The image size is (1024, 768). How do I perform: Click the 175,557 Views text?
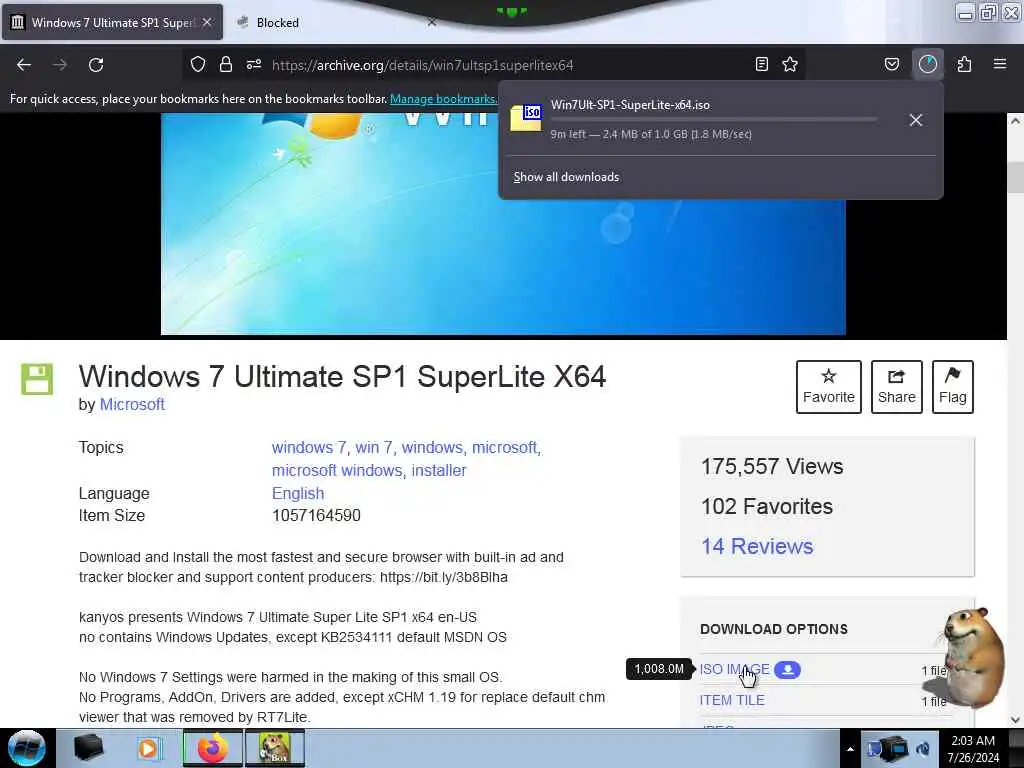click(x=772, y=467)
